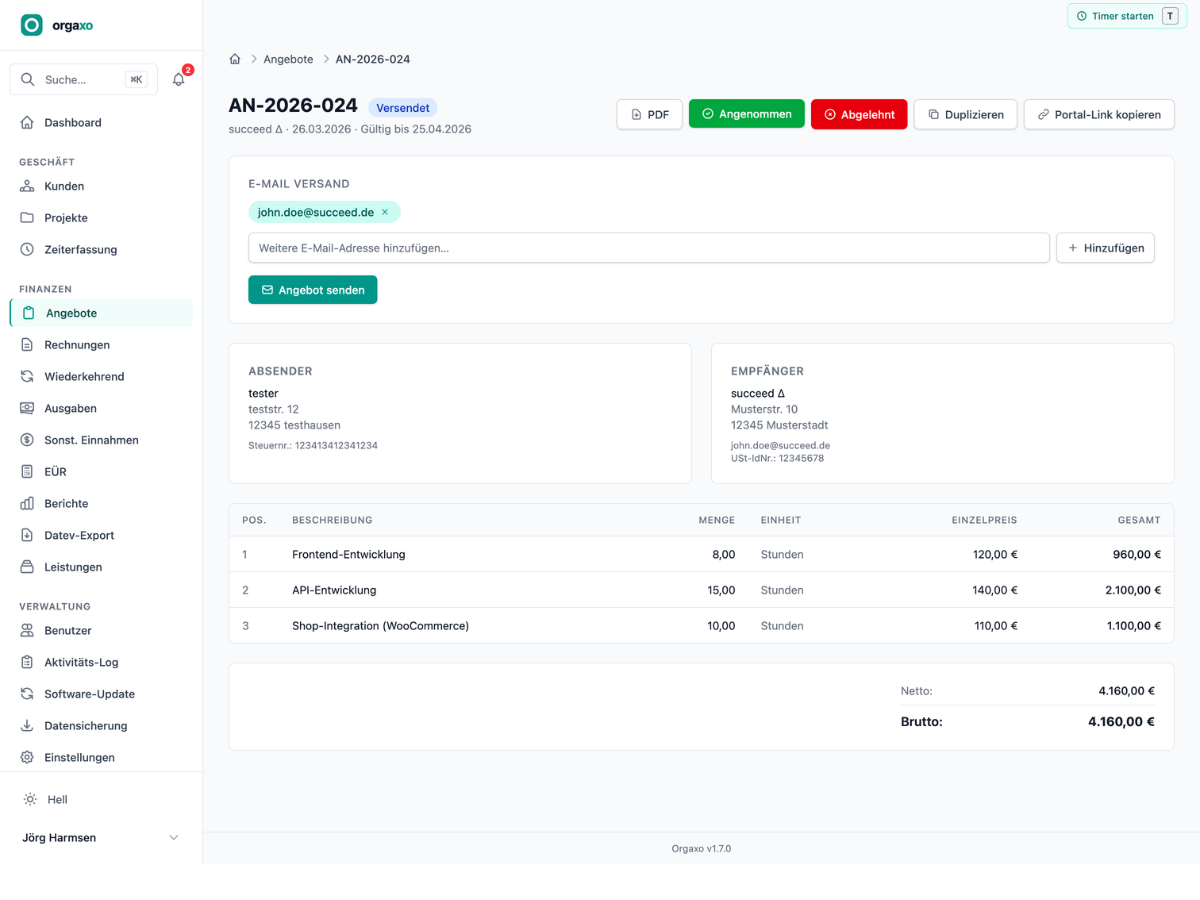Click the Suche search field

coord(84,79)
